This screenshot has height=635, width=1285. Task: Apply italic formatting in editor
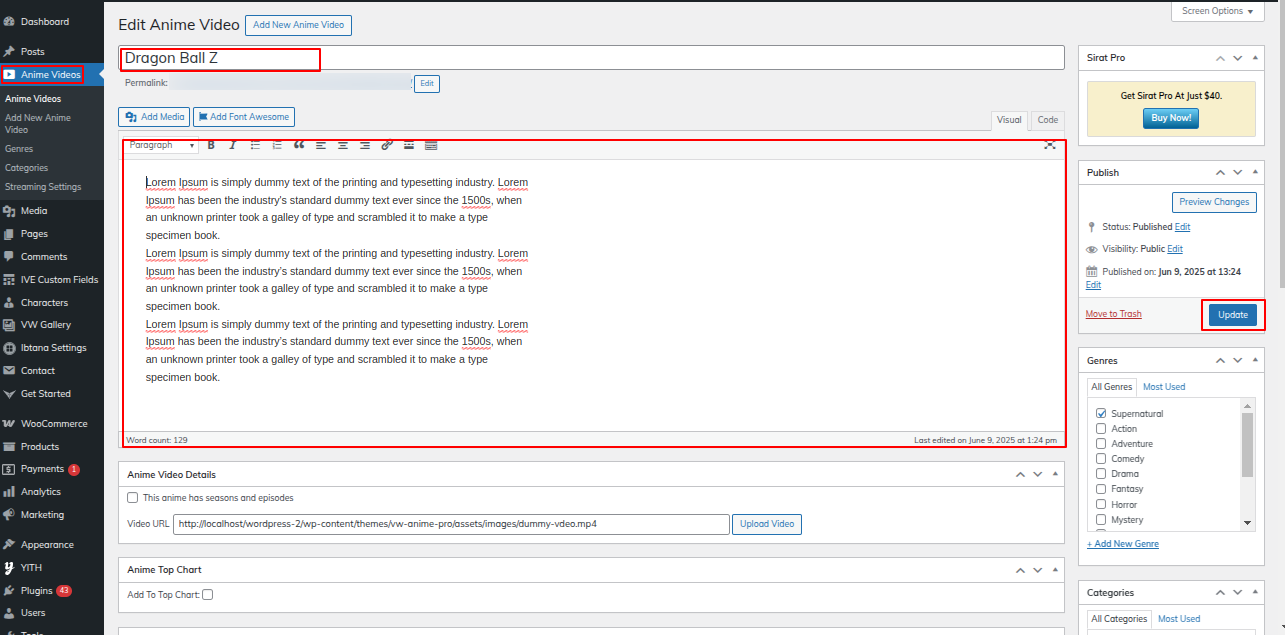coord(233,145)
